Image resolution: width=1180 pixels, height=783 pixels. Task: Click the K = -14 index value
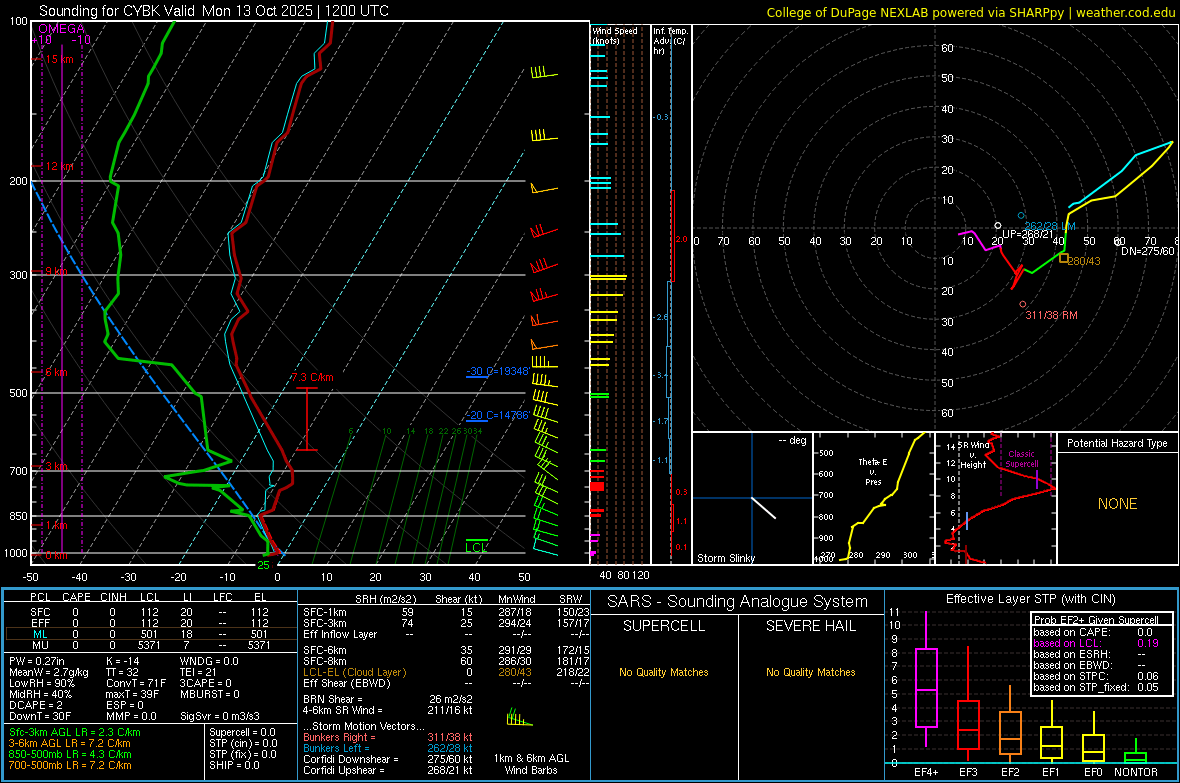point(124,661)
